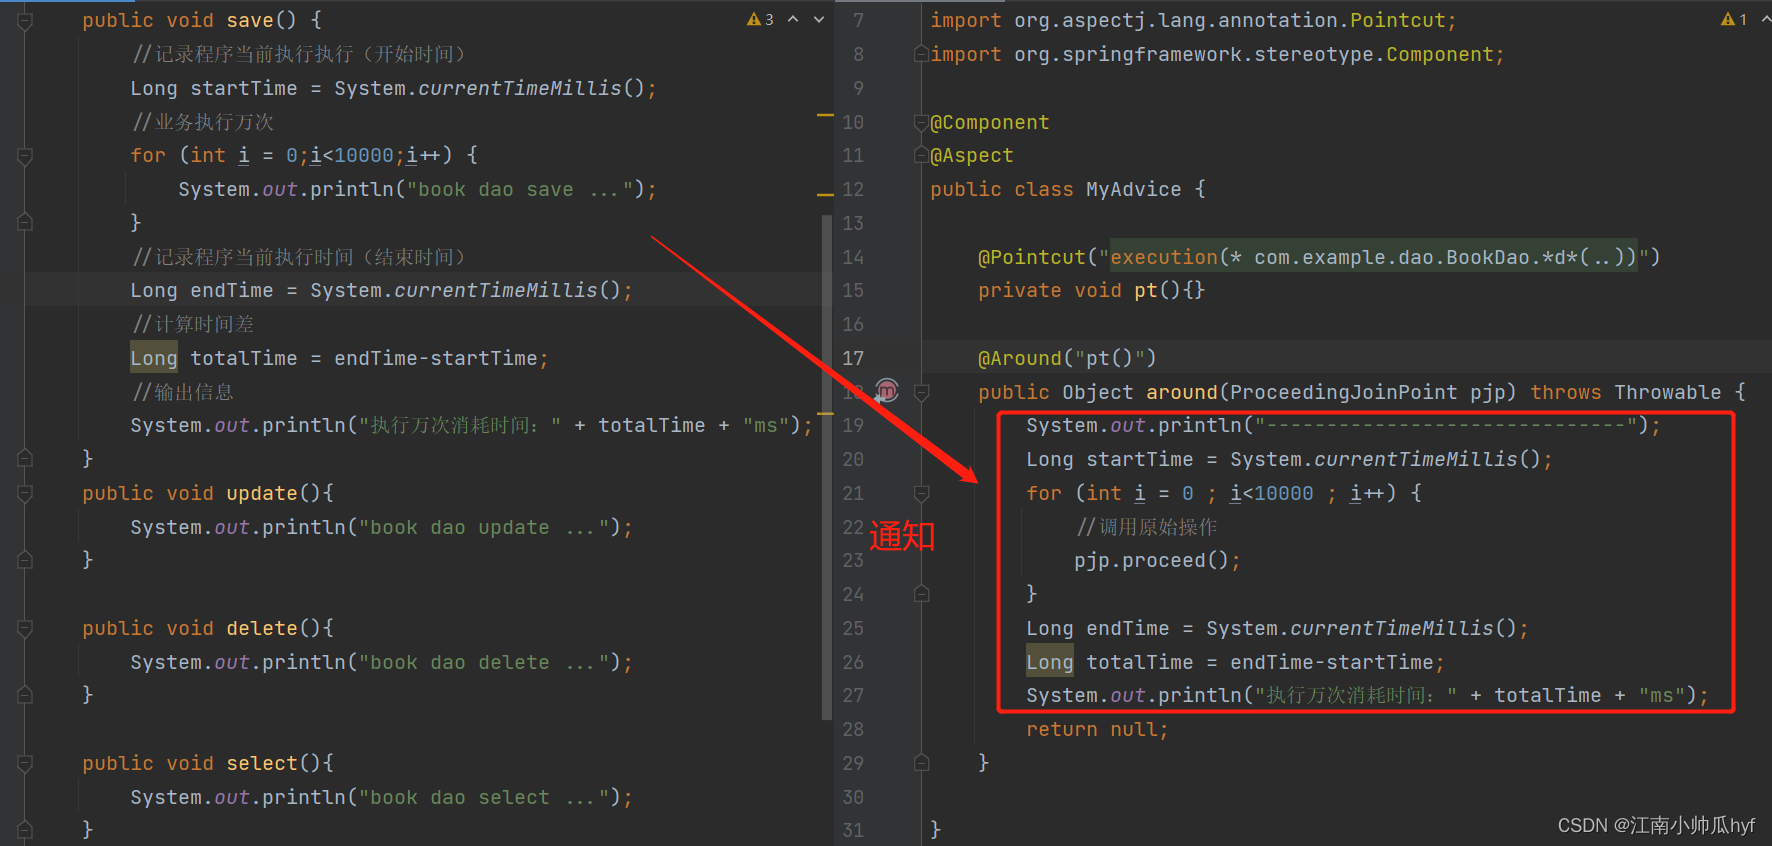1772x846 pixels.
Task: Click "book dao update ..." string
Action: coord(483,527)
